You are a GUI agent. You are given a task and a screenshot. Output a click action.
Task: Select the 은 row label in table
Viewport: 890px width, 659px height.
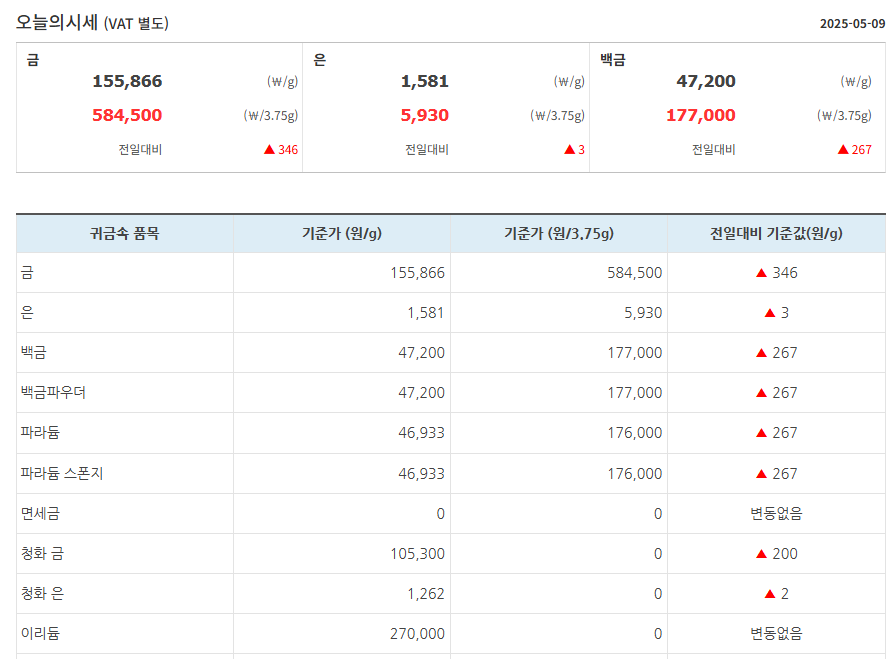point(27,312)
